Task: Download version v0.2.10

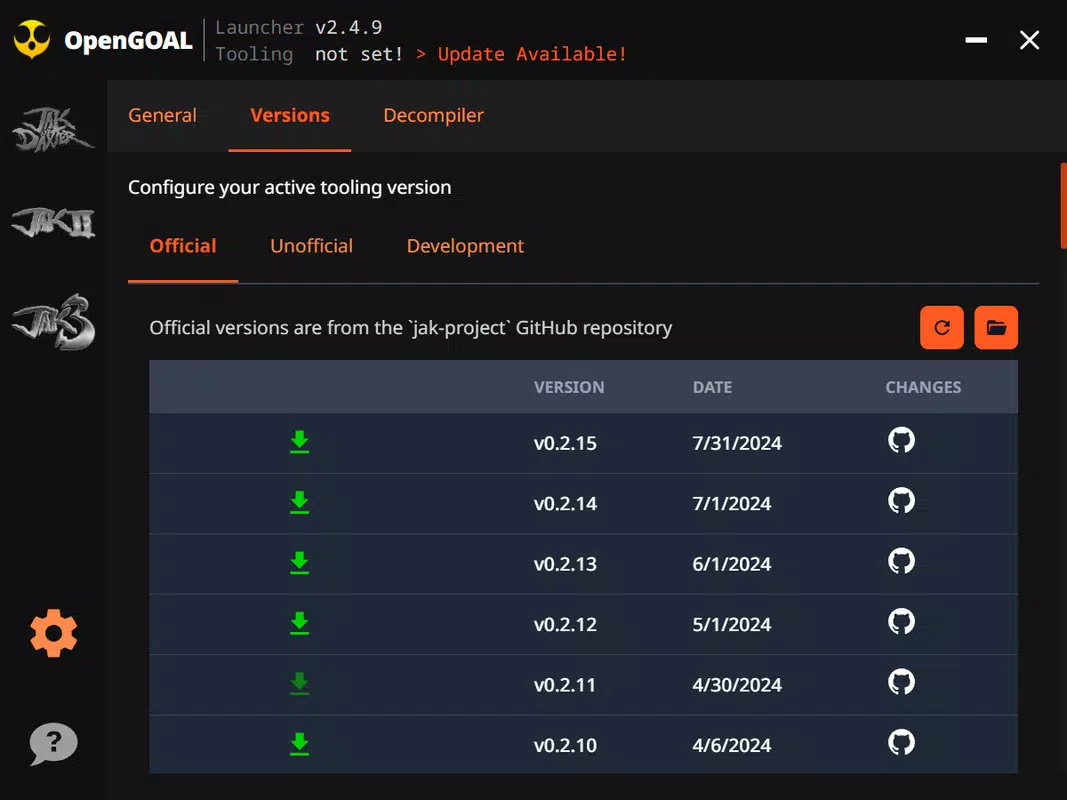Action: click(x=299, y=744)
